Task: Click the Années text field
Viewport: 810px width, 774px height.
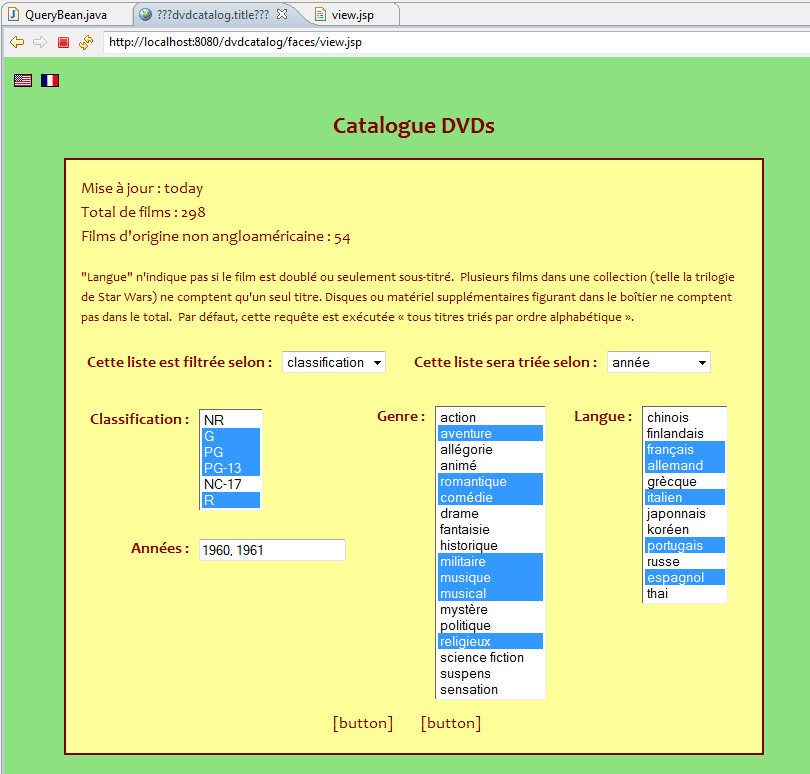Action: tap(272, 550)
